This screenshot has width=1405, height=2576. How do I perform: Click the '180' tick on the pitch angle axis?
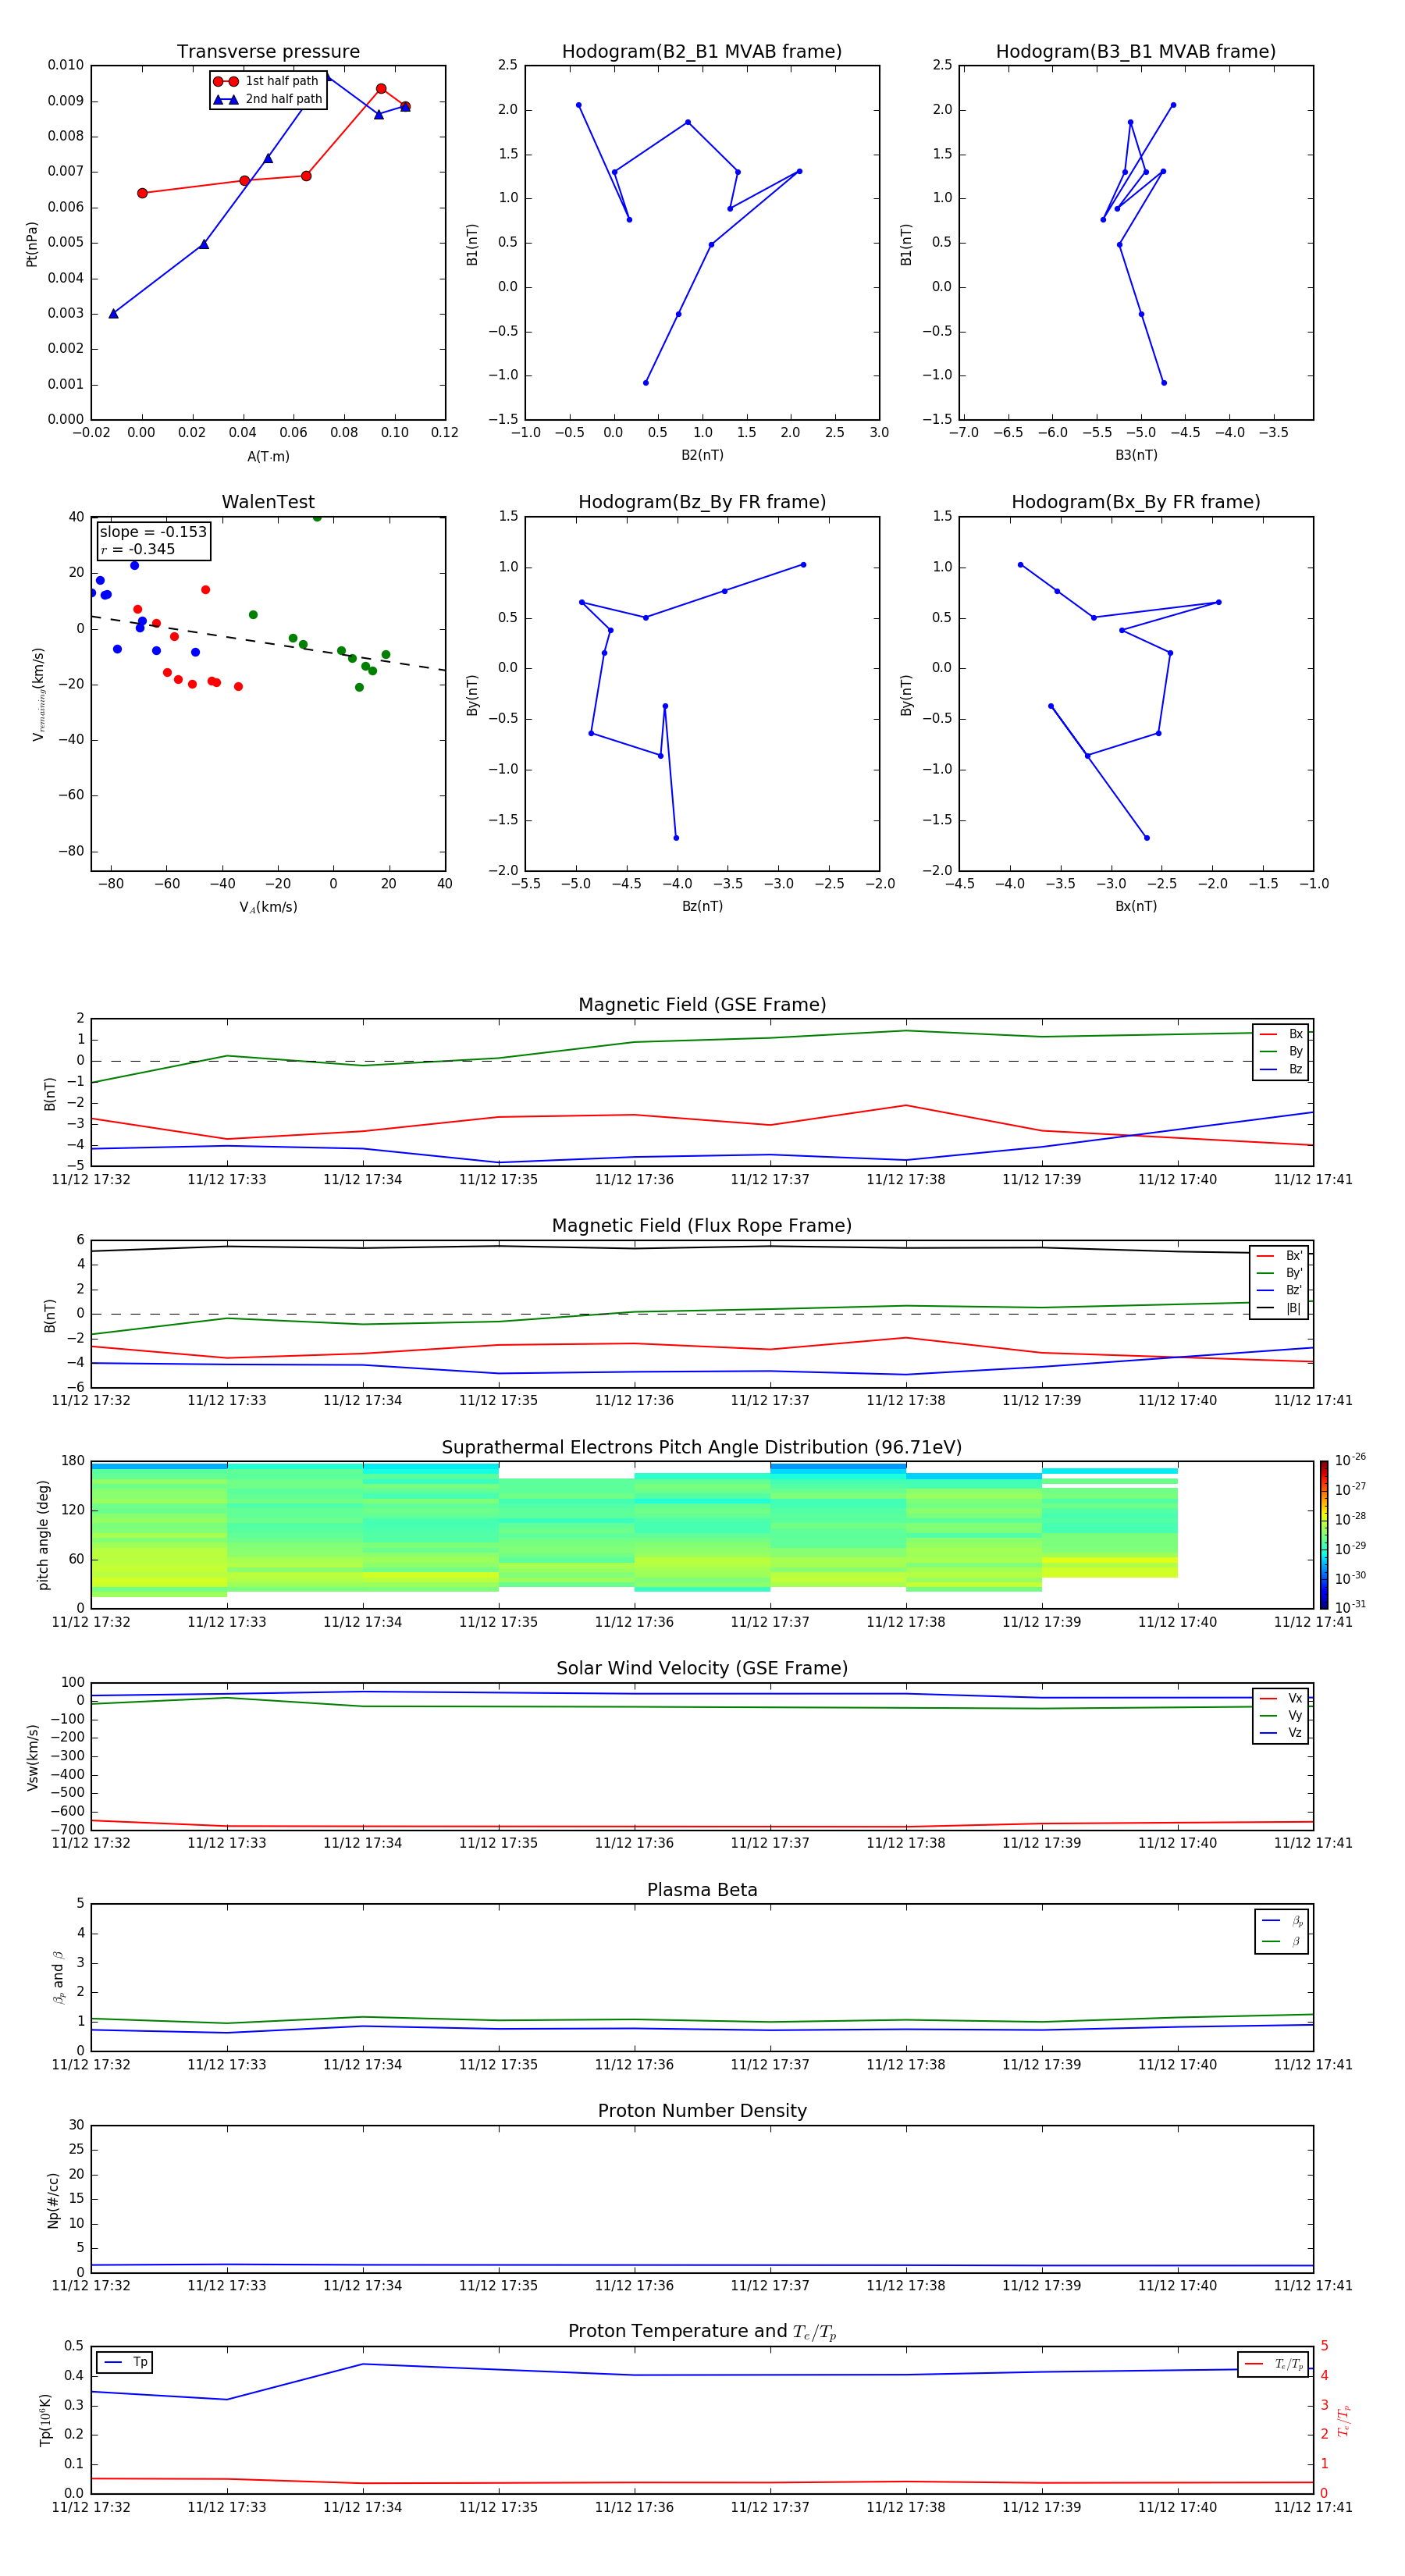73,1461
